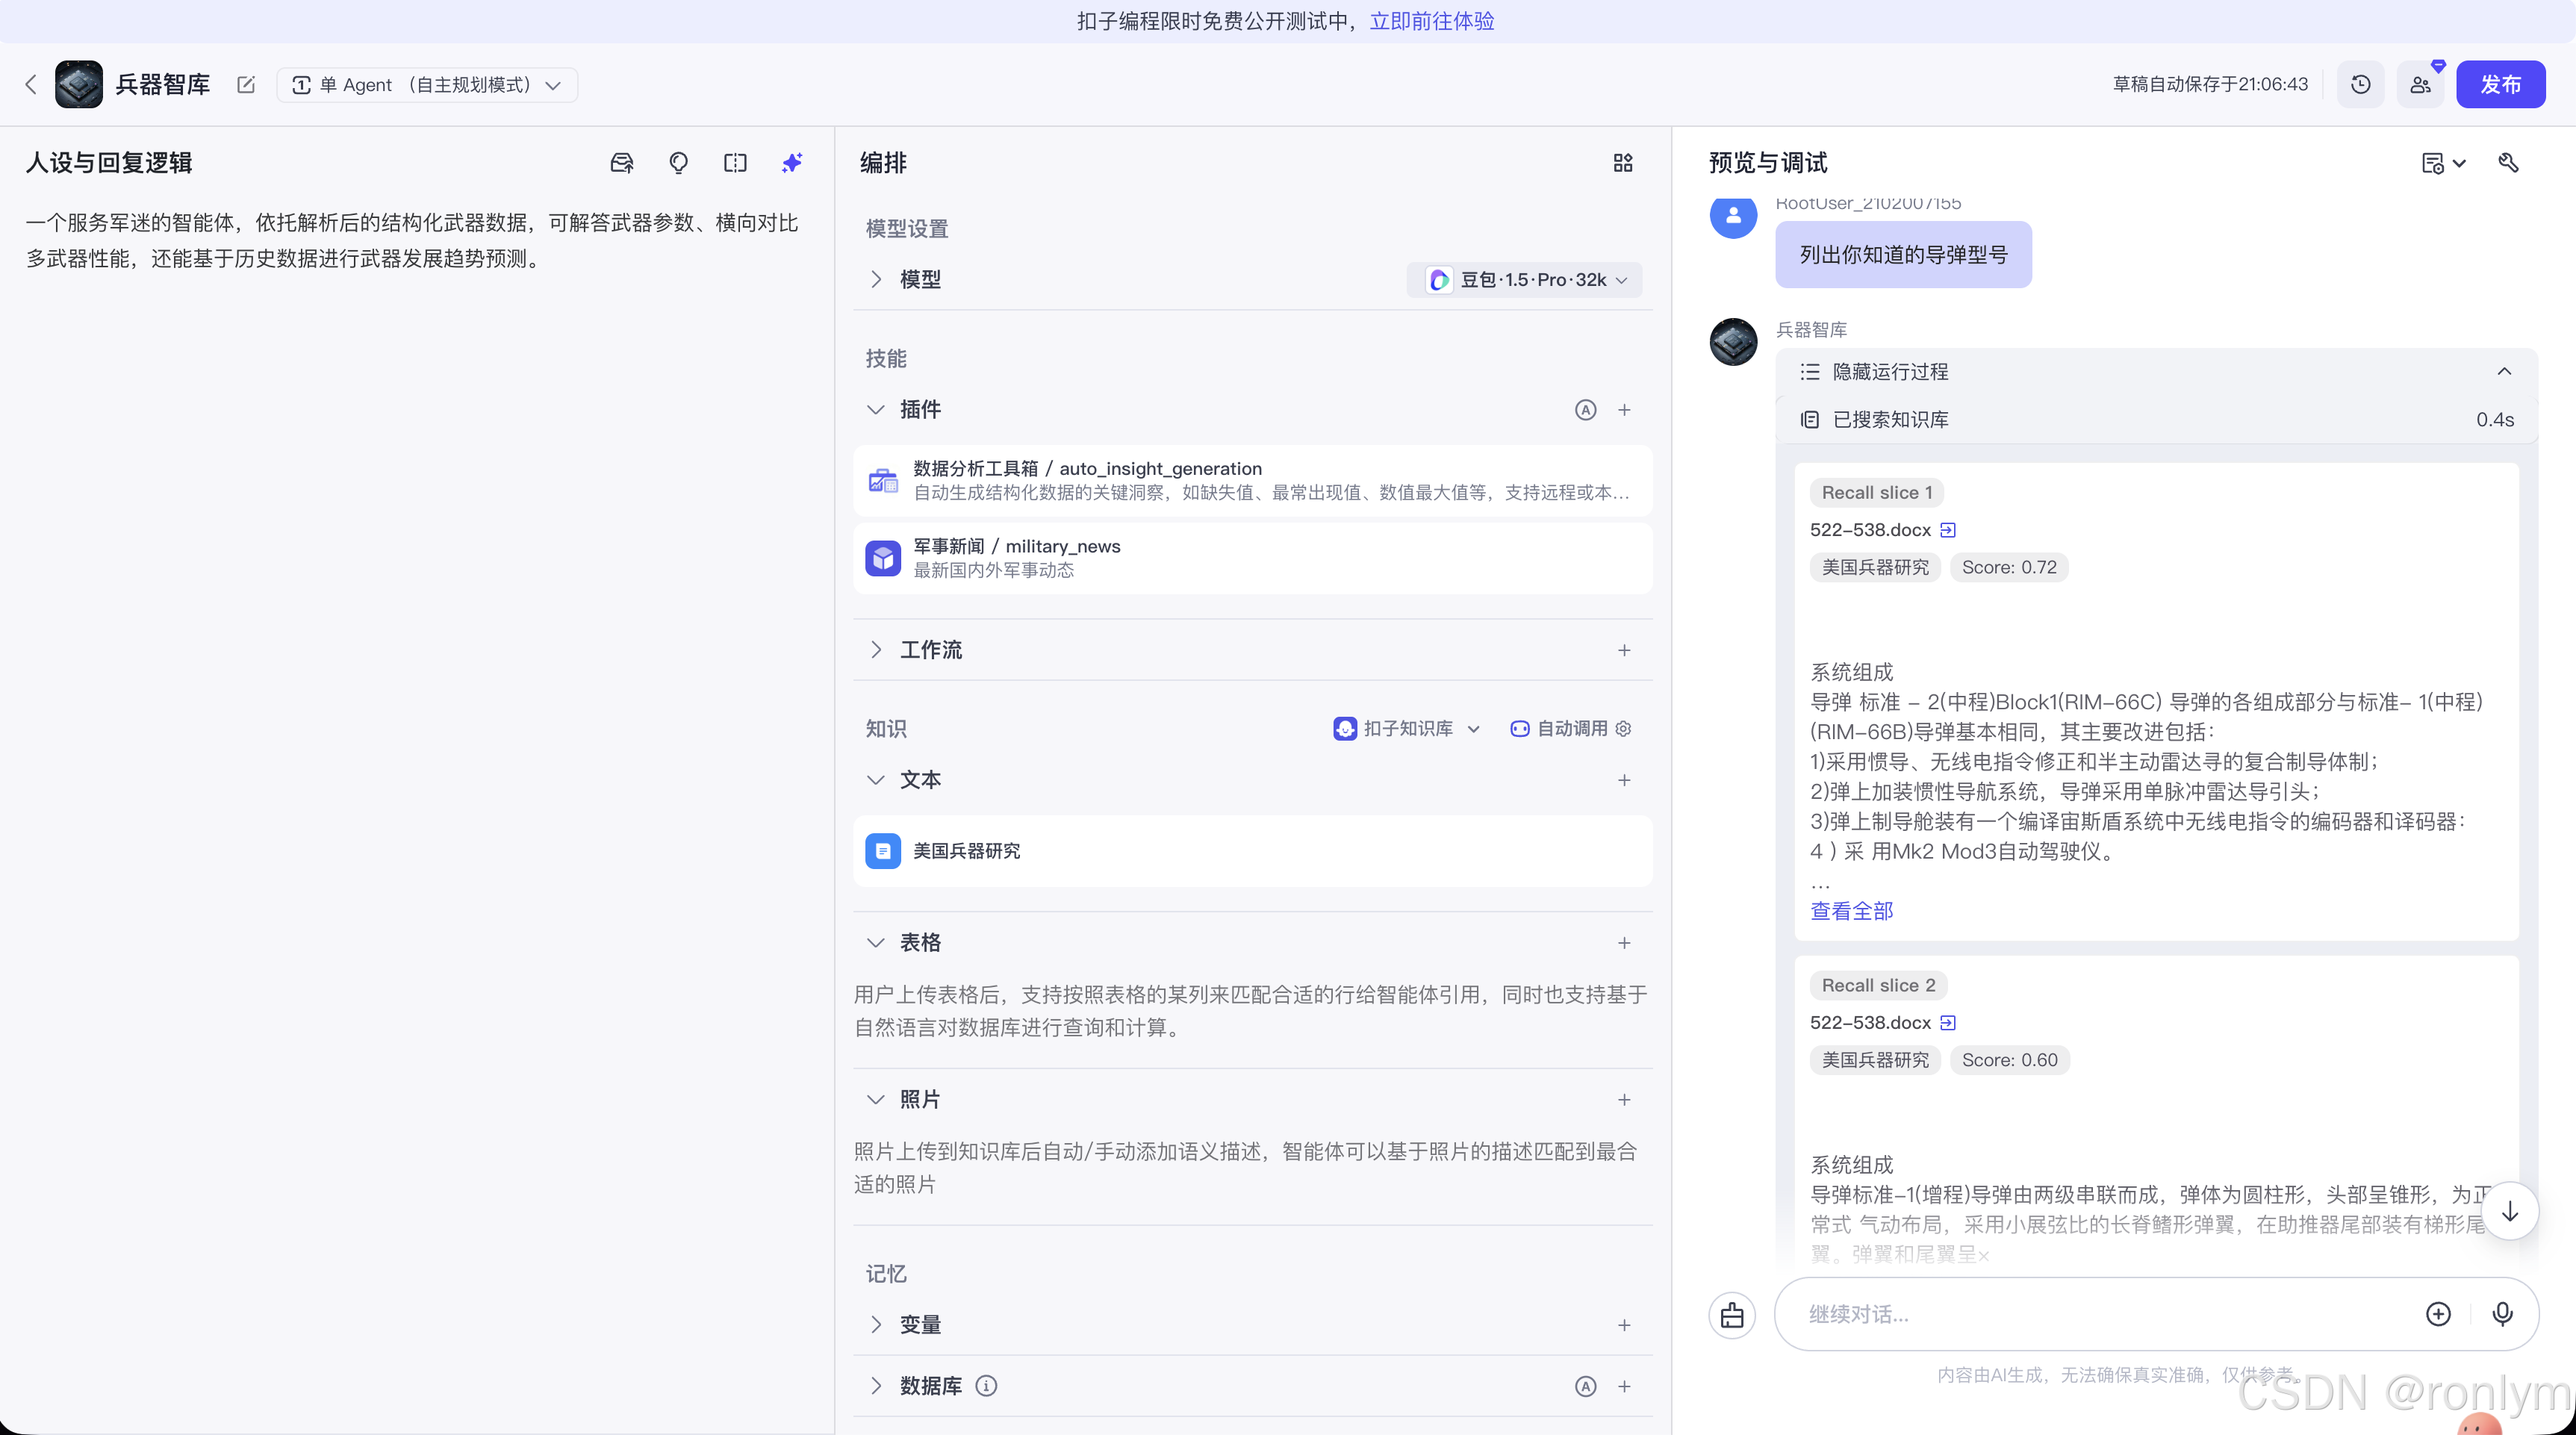2576x1435 pixels.
Task: Add a text knowledge base
Action: (x=1625, y=780)
